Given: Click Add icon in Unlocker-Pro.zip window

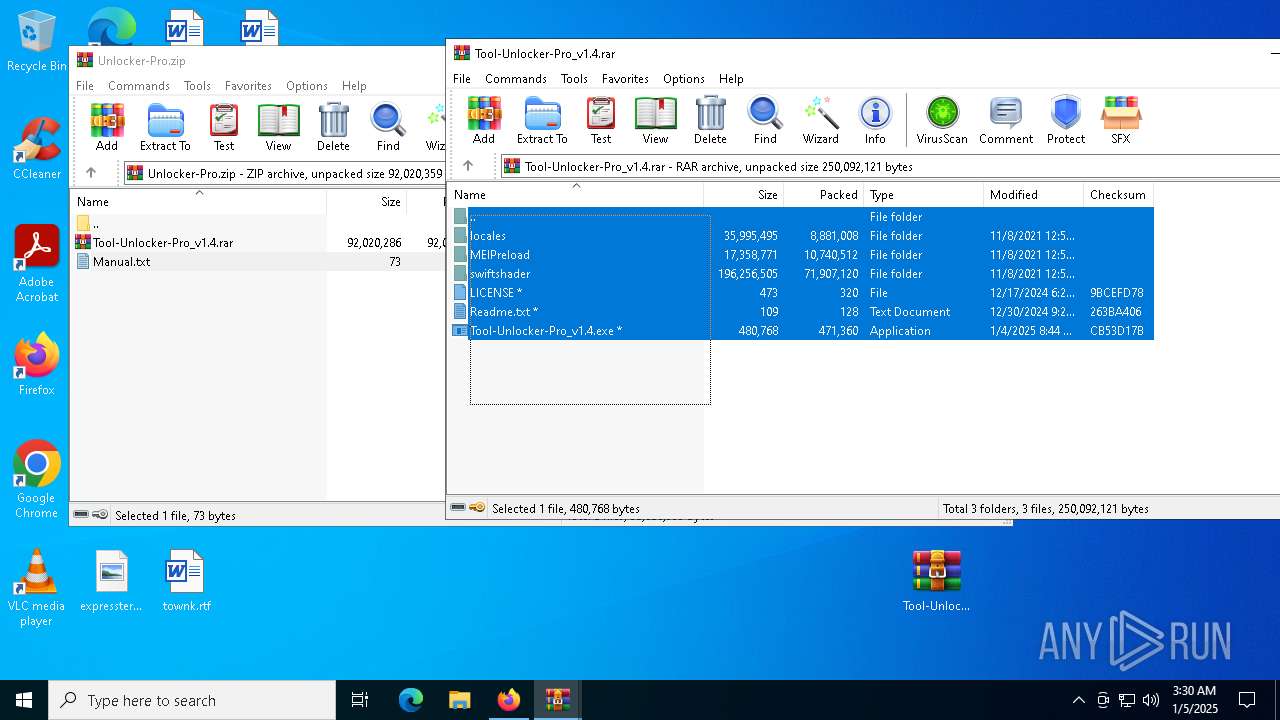Looking at the screenshot, I should 107,128.
